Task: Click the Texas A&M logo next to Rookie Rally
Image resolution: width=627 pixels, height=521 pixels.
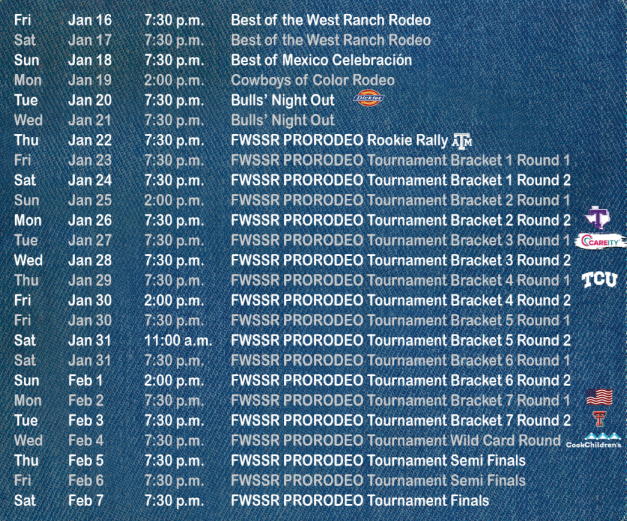Action: (x=462, y=141)
